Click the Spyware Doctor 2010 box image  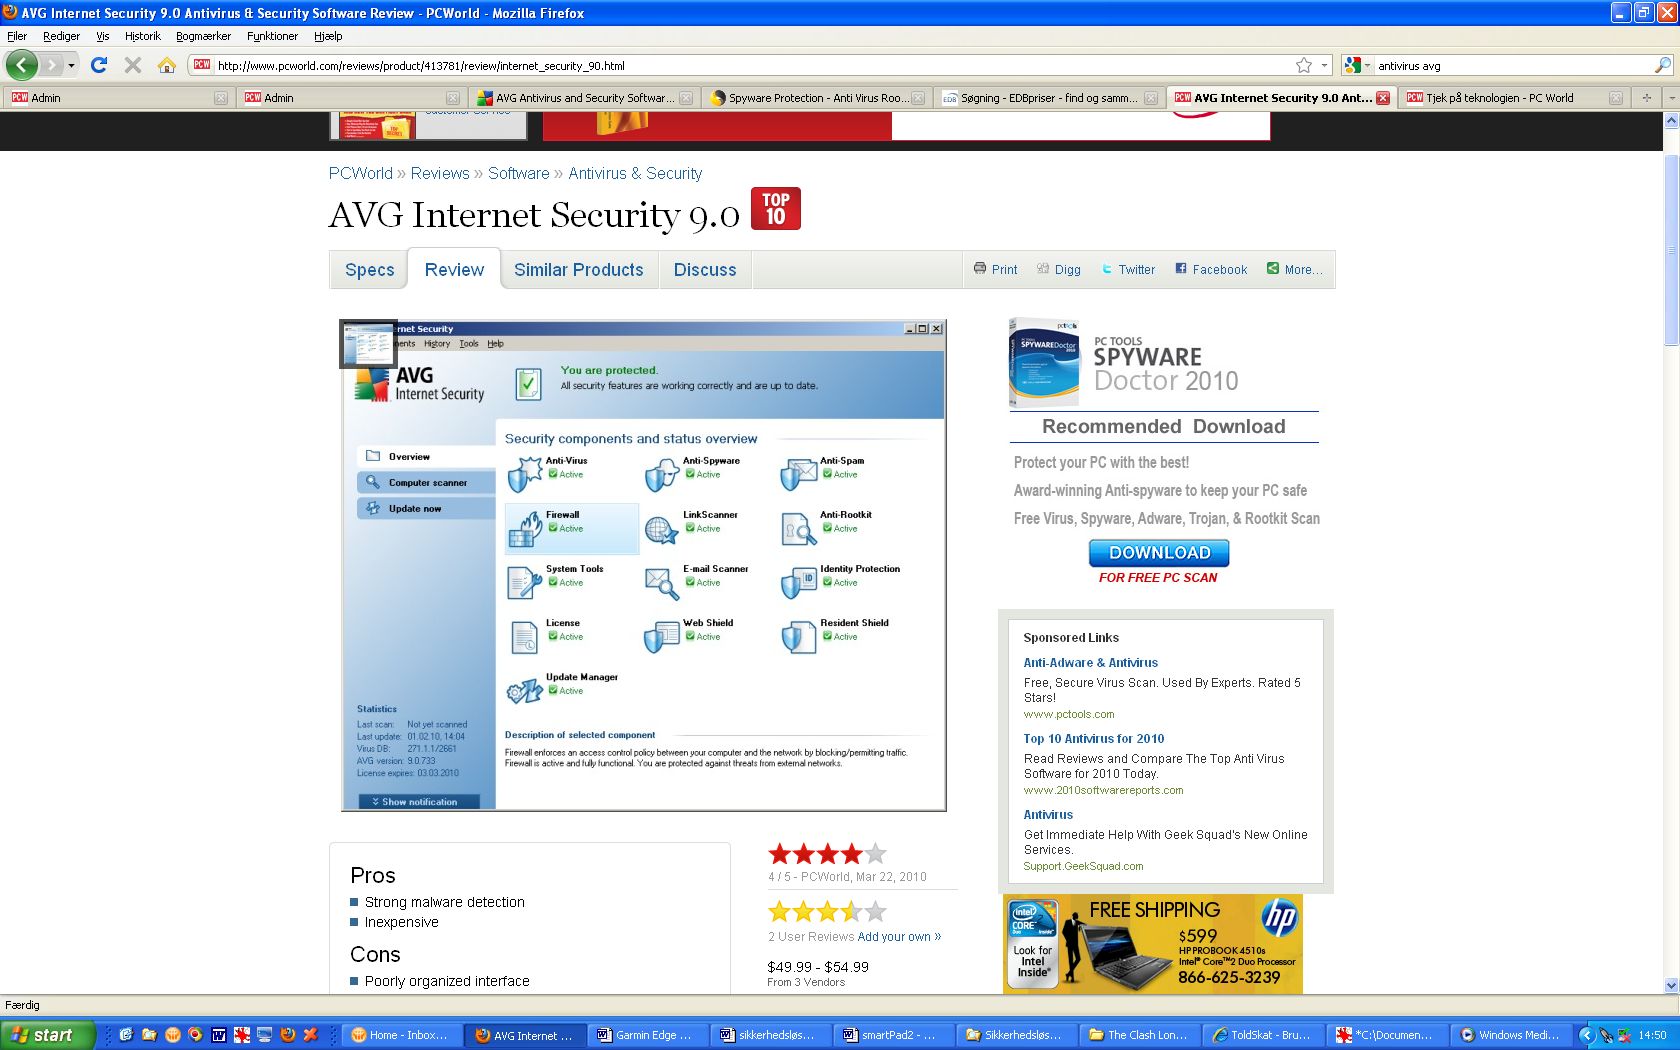pyautogui.click(x=1044, y=362)
